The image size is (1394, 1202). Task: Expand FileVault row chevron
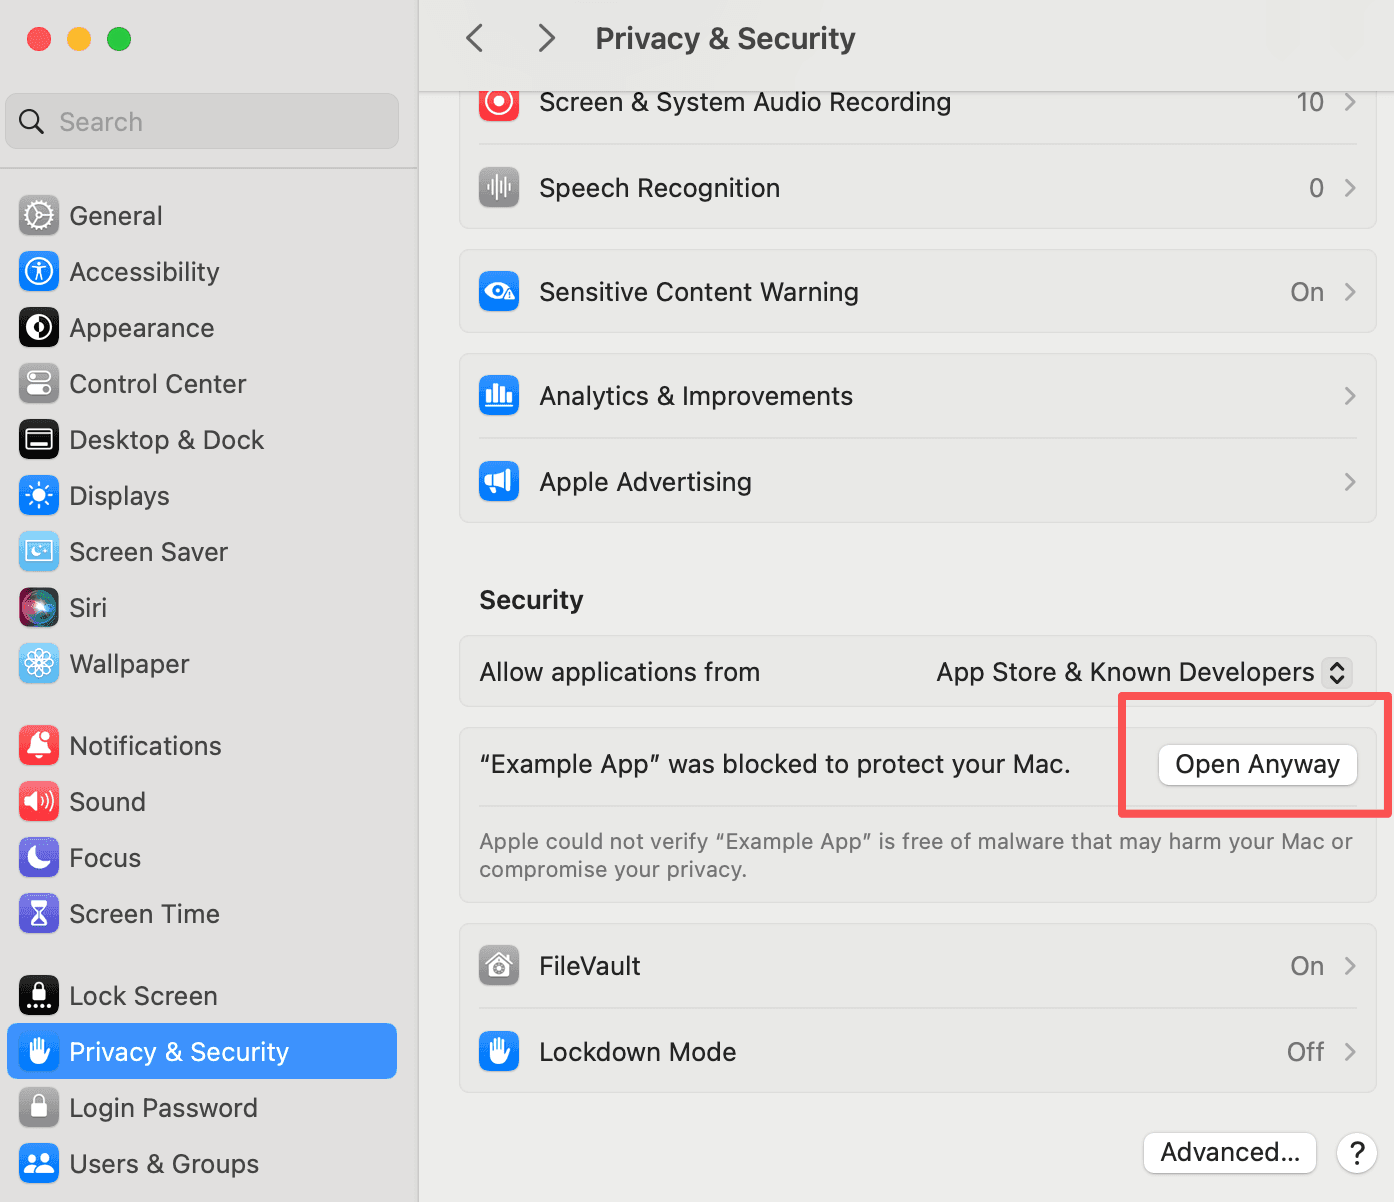[1350, 966]
